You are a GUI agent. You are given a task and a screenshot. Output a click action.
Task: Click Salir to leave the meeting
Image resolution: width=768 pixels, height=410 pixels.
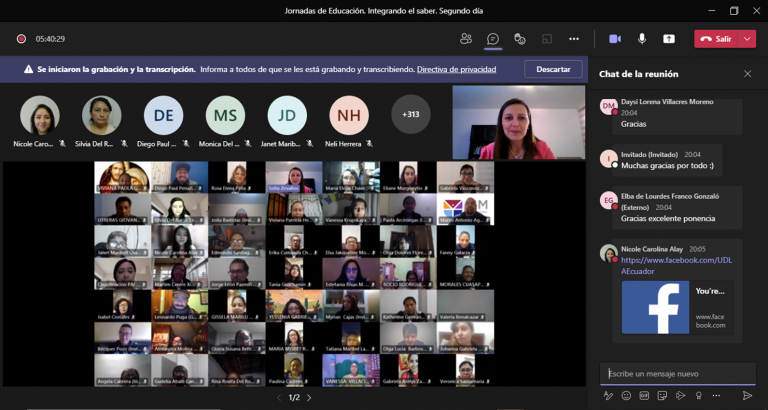click(x=716, y=39)
